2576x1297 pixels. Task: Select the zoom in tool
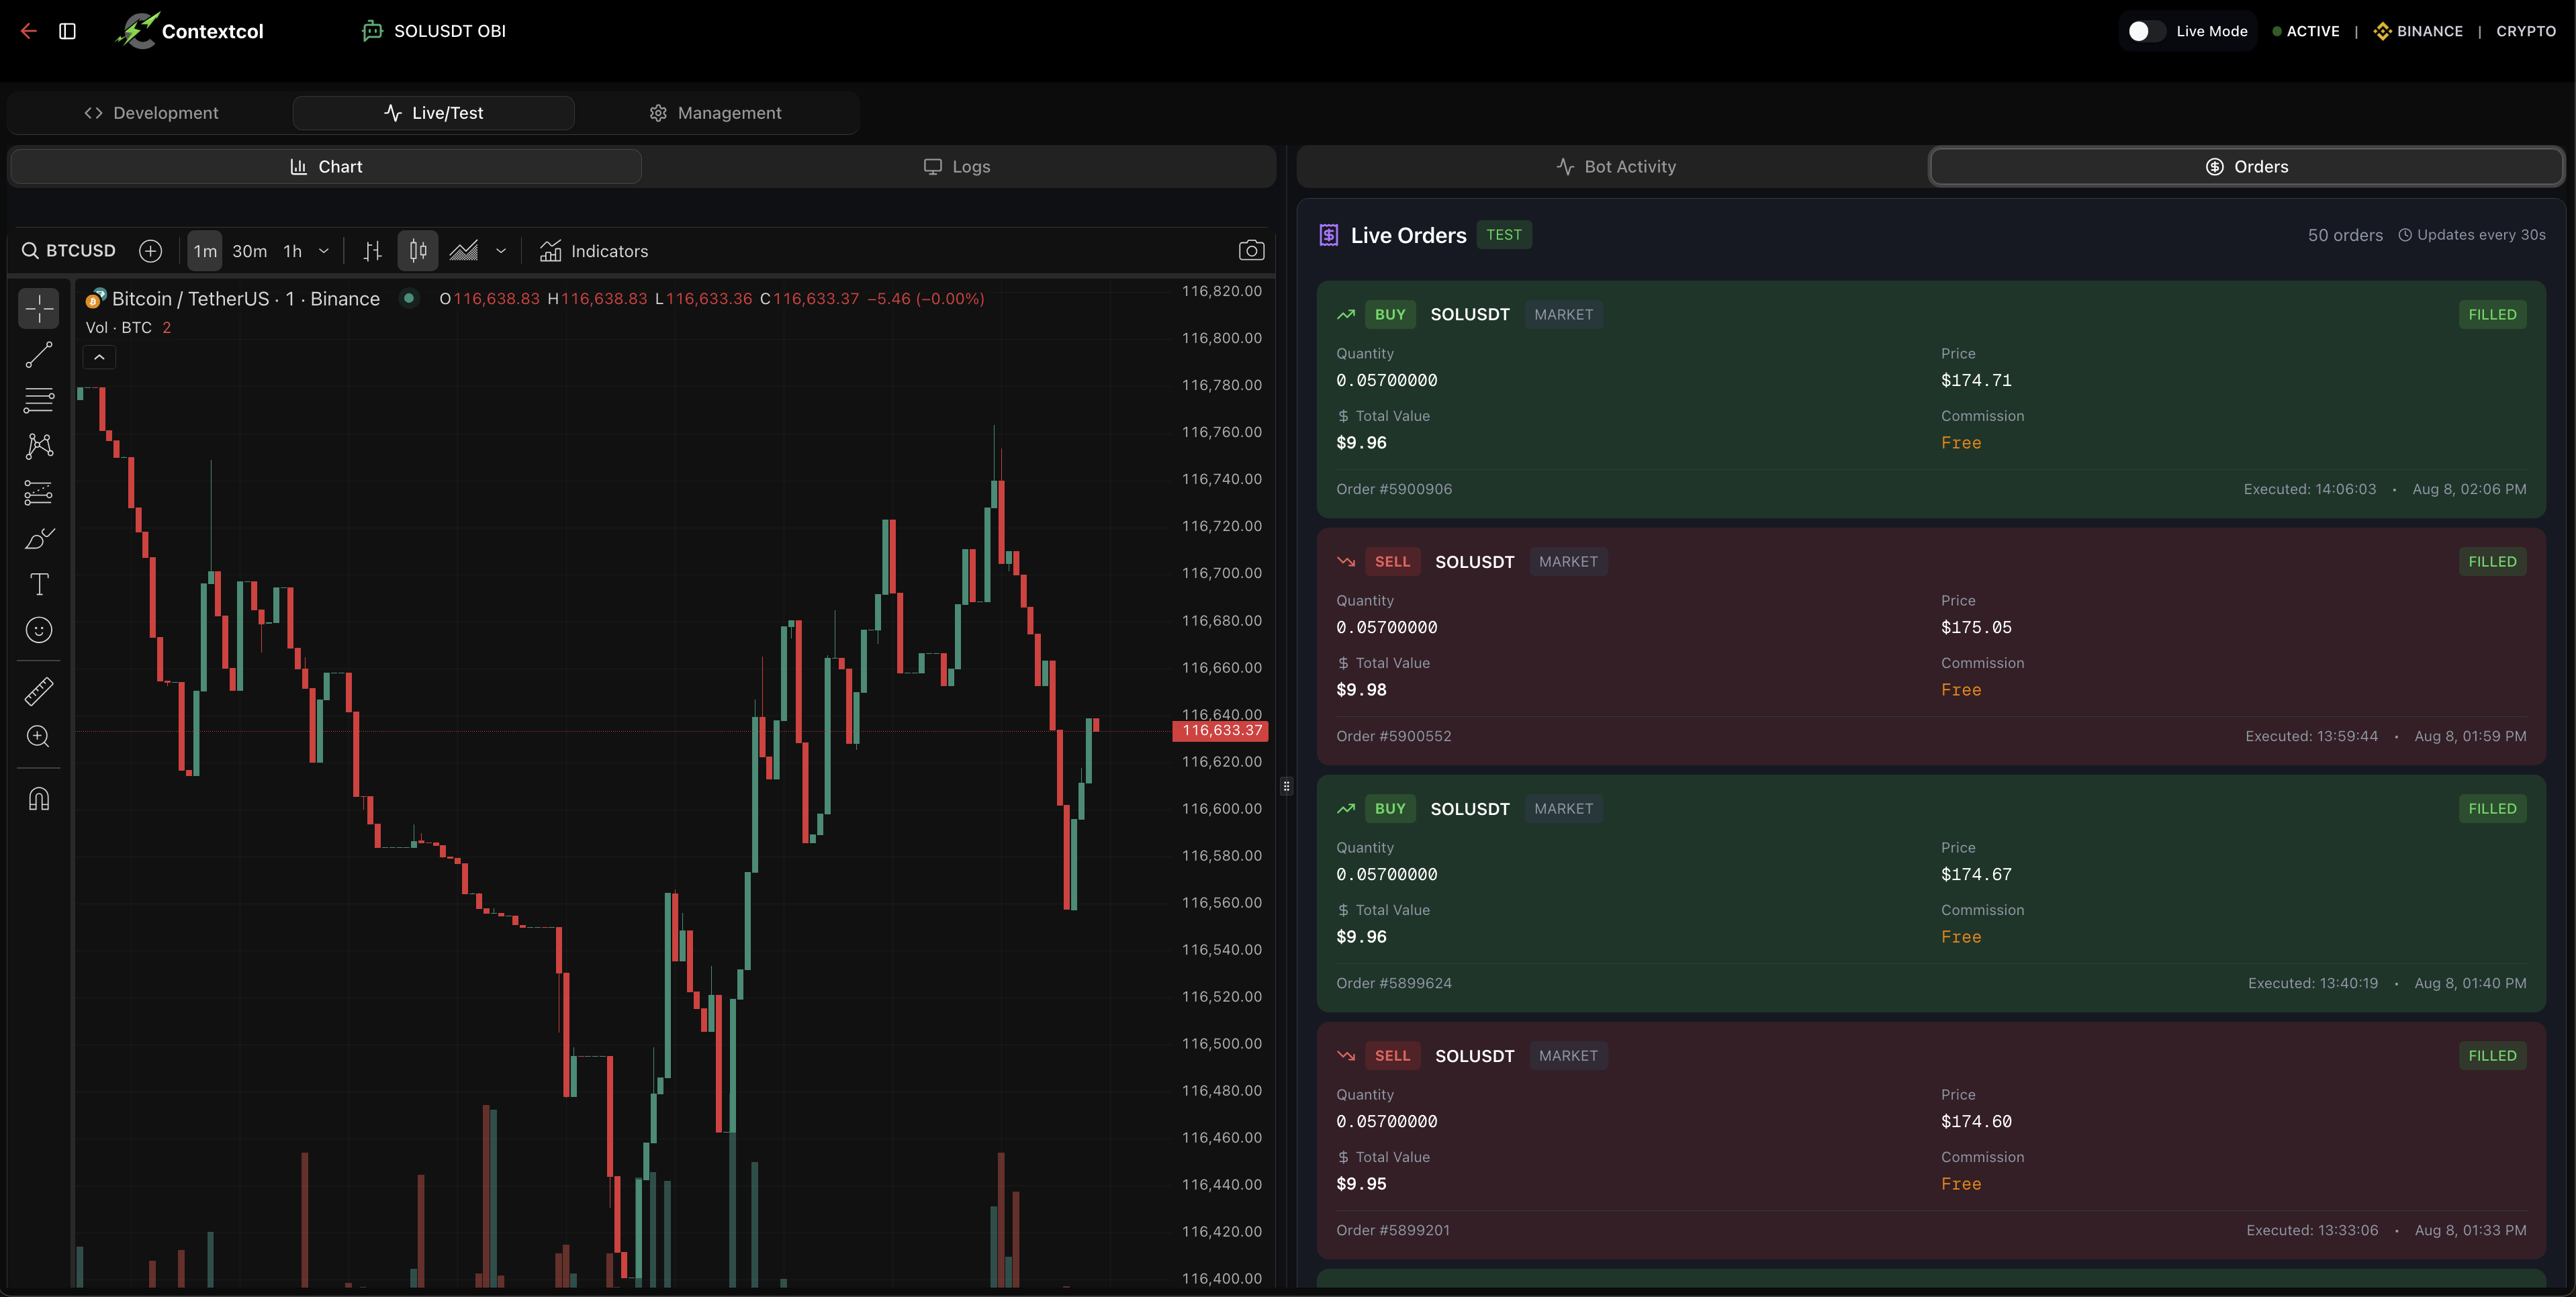tap(39, 736)
